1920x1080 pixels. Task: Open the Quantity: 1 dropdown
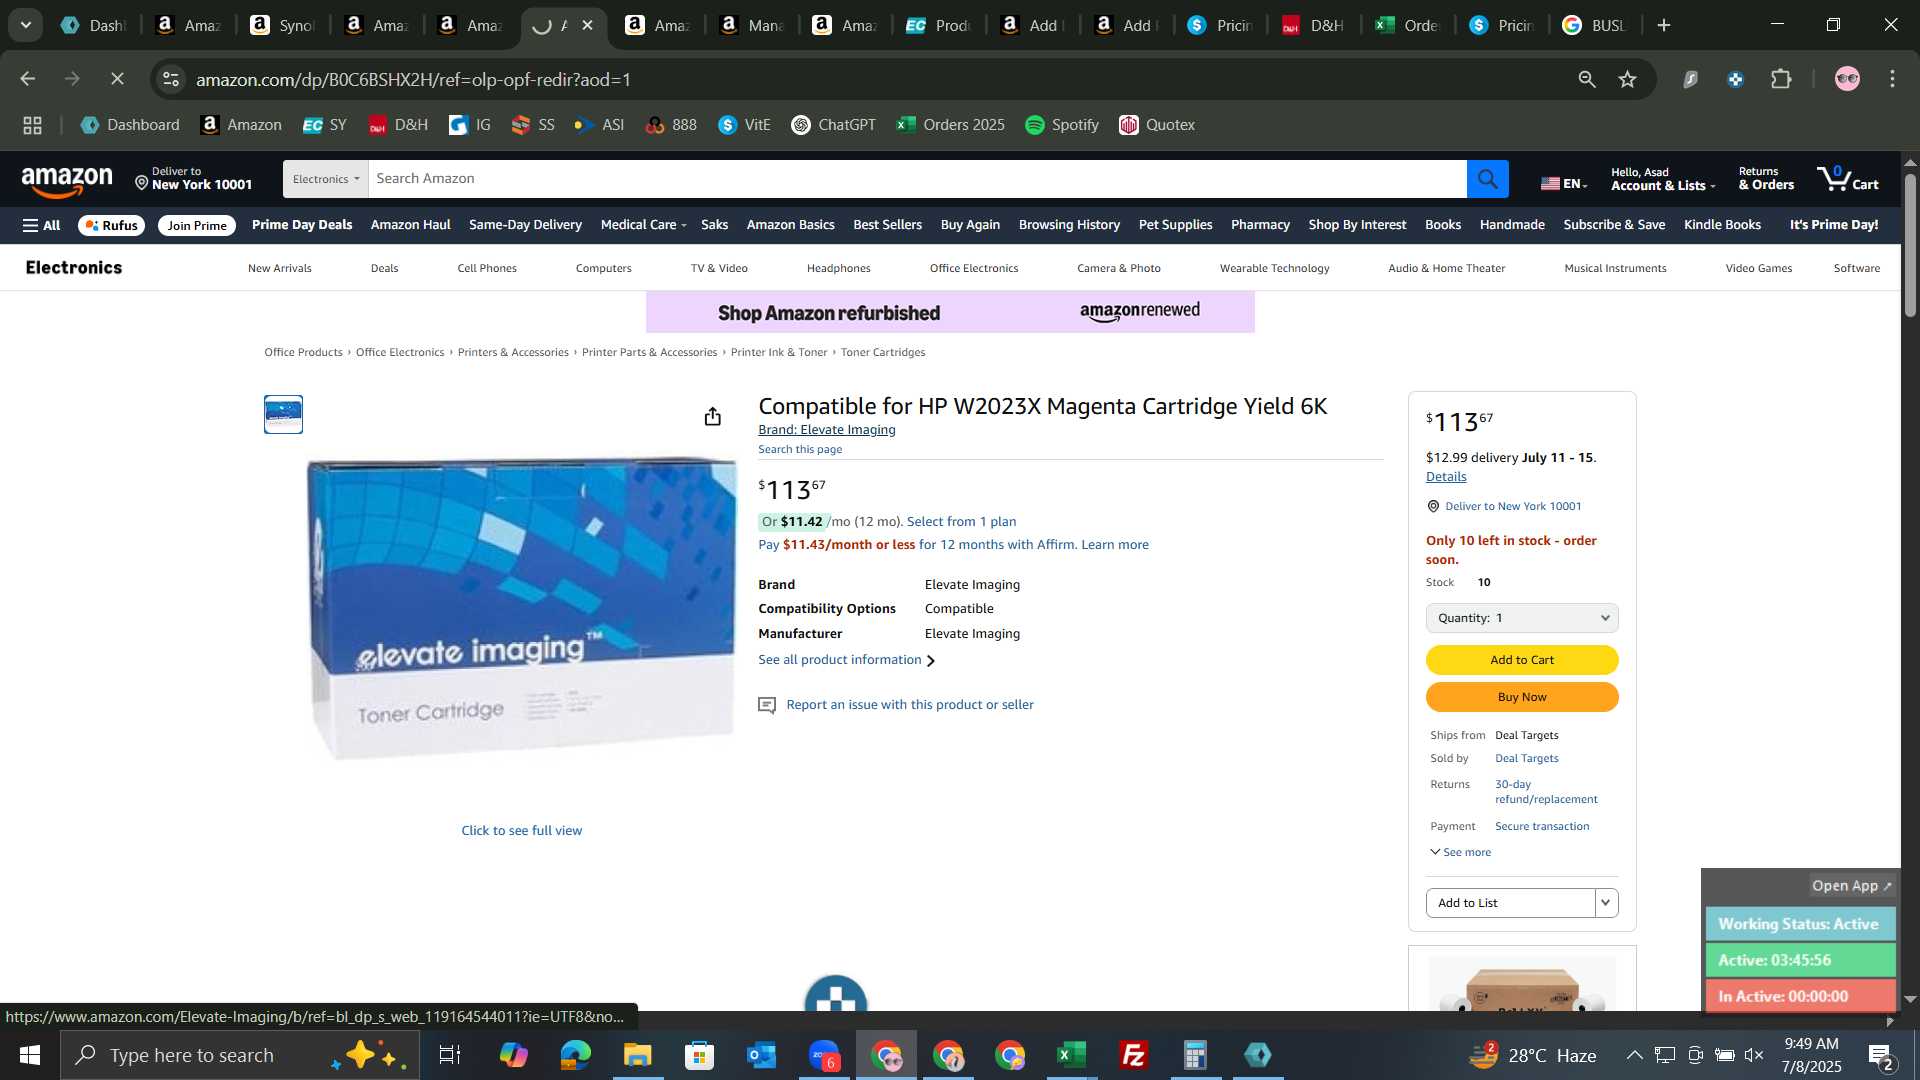pyautogui.click(x=1522, y=618)
